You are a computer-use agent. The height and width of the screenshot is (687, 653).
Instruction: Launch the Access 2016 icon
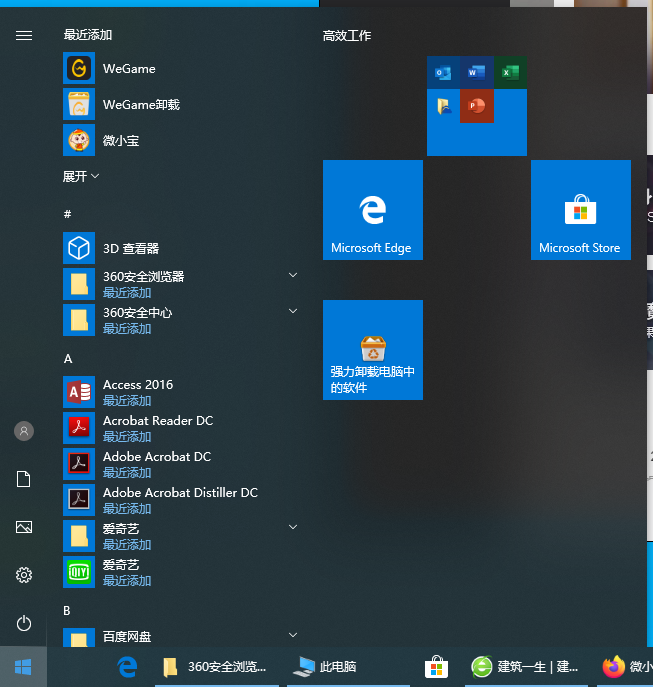79,392
